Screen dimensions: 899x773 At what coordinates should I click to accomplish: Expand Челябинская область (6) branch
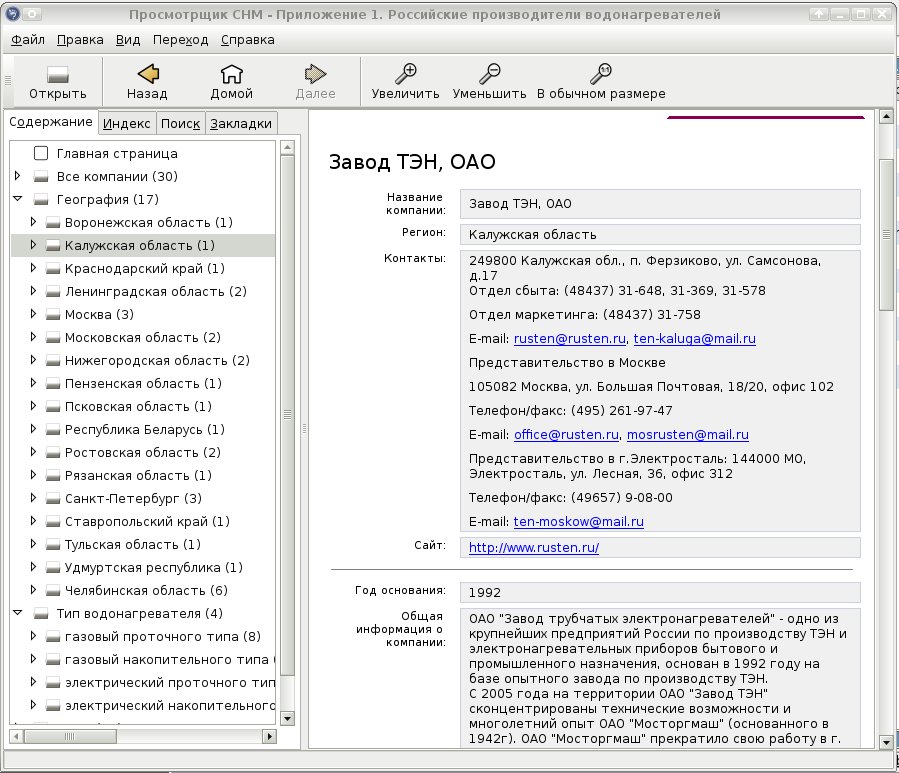tap(33, 590)
